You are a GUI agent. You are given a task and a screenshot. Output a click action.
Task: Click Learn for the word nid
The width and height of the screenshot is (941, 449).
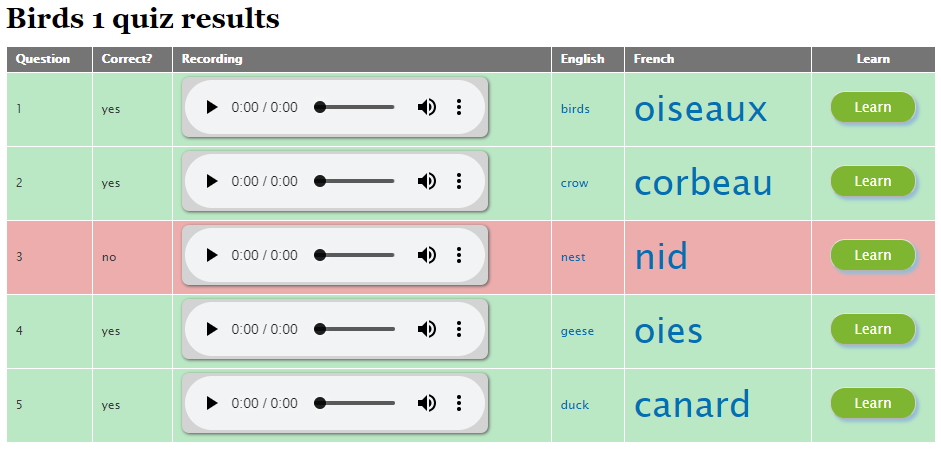pyautogui.click(x=873, y=255)
